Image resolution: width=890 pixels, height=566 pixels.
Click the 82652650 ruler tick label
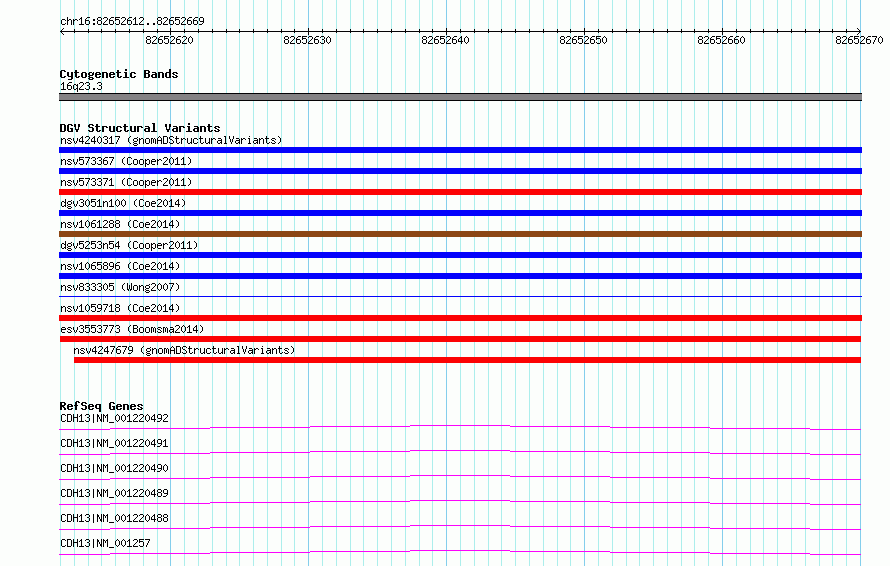[x=583, y=40]
